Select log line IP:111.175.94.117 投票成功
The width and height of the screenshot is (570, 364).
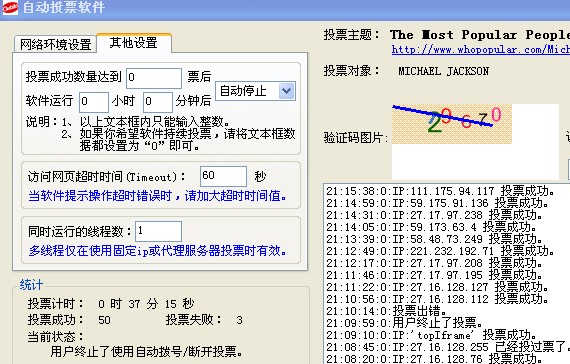(x=440, y=191)
